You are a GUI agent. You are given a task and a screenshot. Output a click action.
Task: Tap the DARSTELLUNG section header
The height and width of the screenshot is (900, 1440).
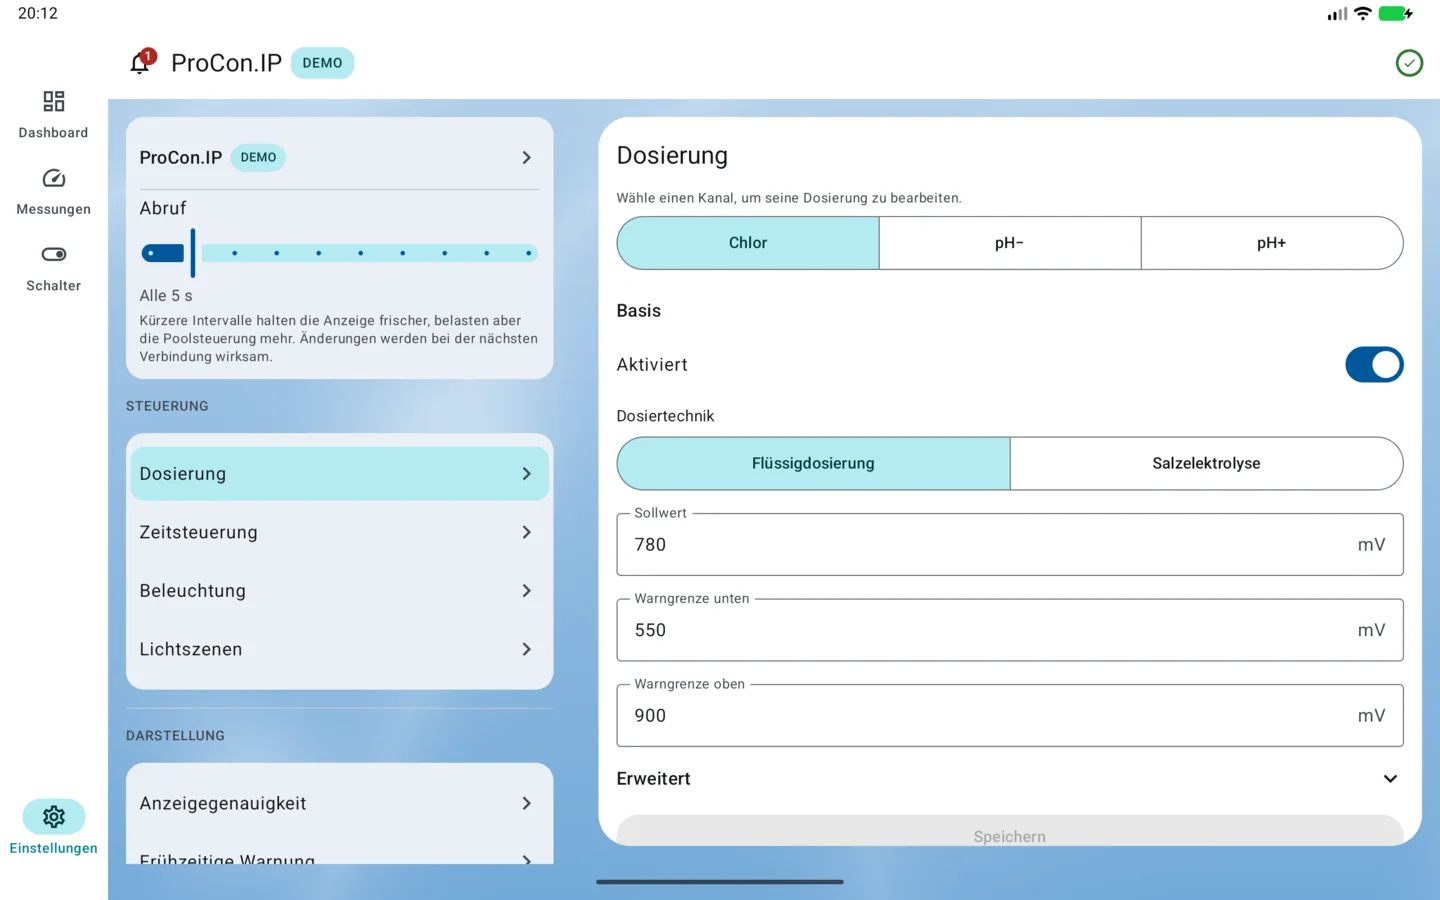[x=175, y=736]
